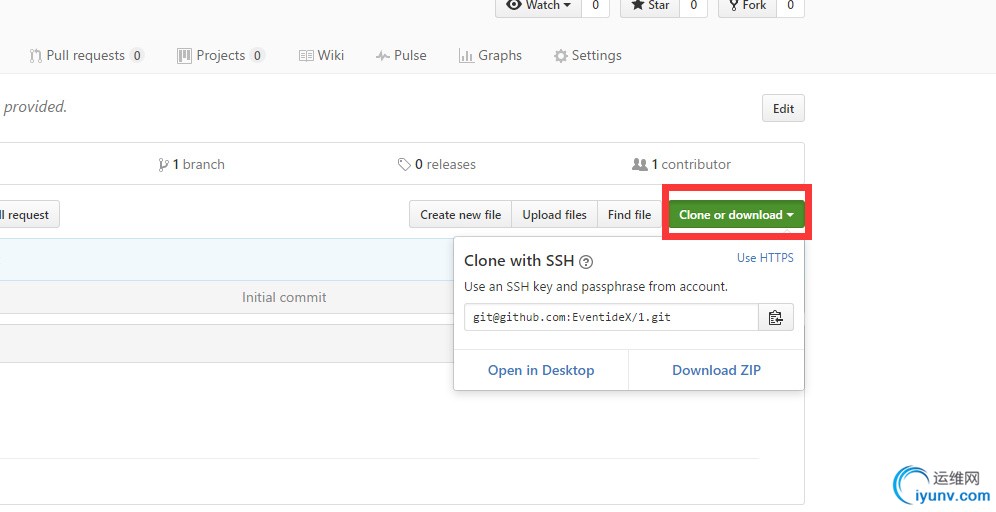
Task: Open the Pull requests tab
Action: point(86,56)
